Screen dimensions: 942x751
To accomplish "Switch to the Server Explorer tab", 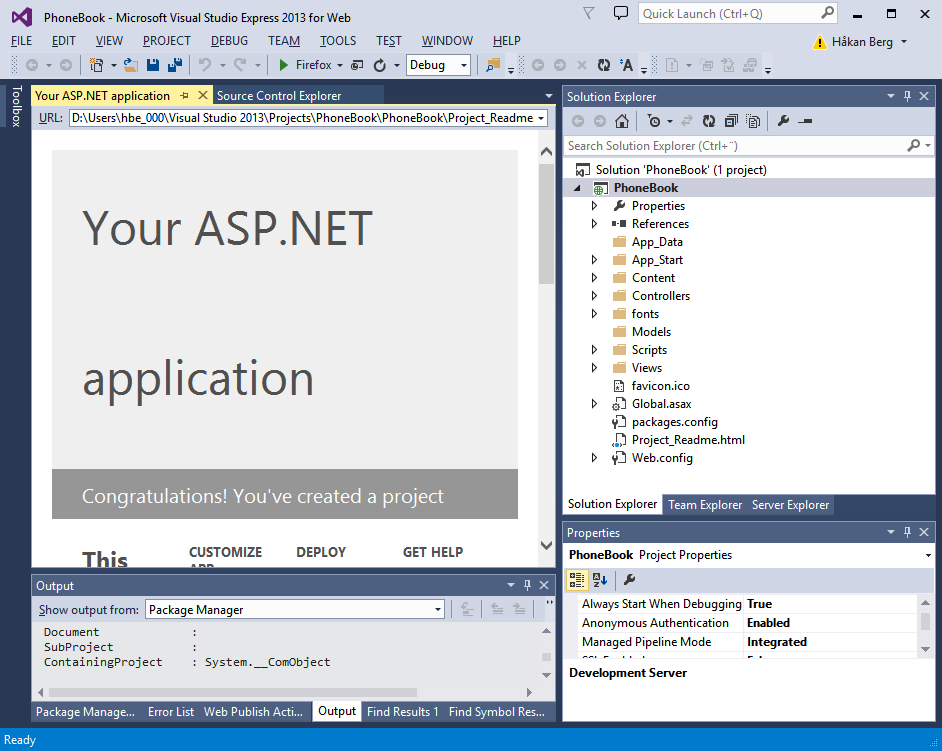I will point(790,505).
